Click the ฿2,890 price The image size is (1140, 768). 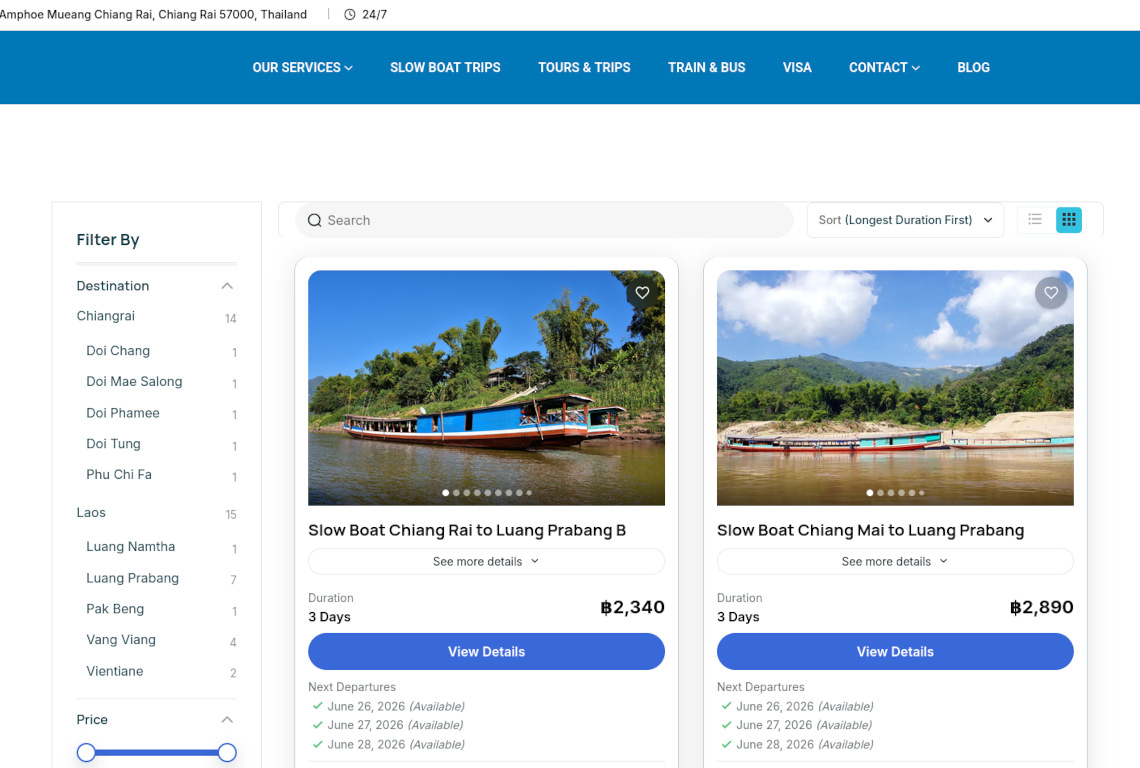coord(1041,607)
